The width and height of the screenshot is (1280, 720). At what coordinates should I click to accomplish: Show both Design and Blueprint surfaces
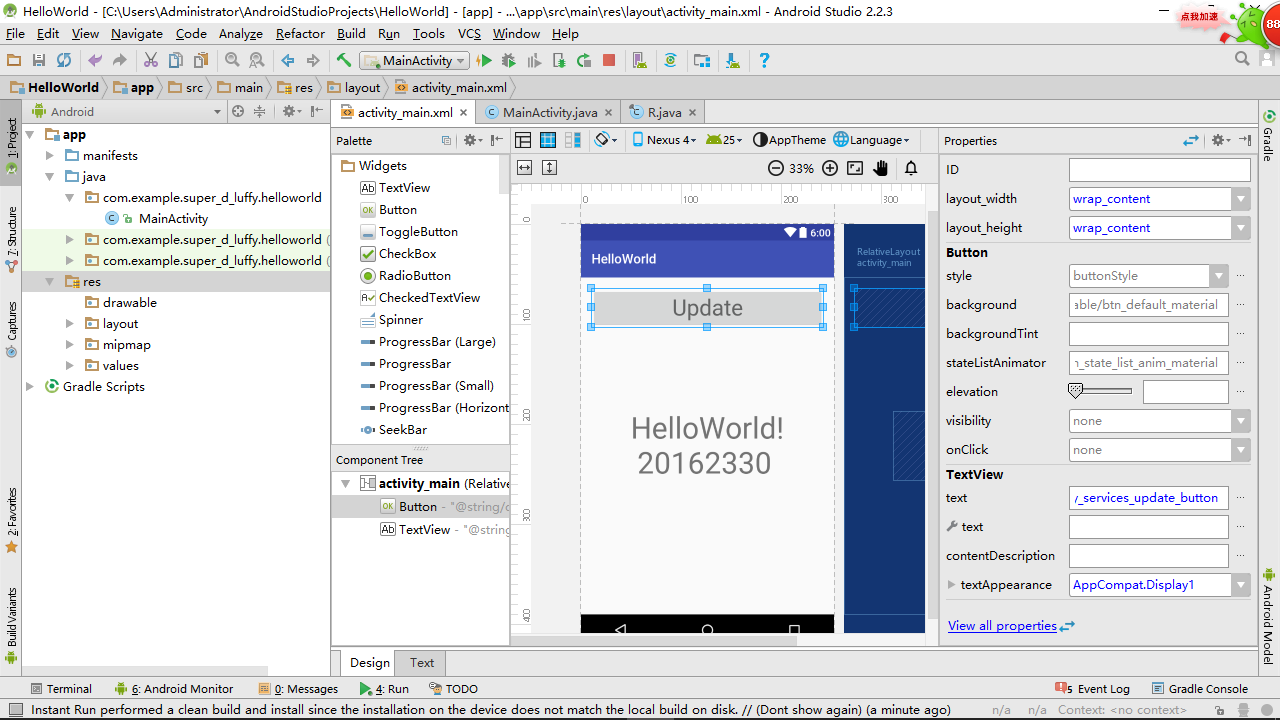[574, 140]
